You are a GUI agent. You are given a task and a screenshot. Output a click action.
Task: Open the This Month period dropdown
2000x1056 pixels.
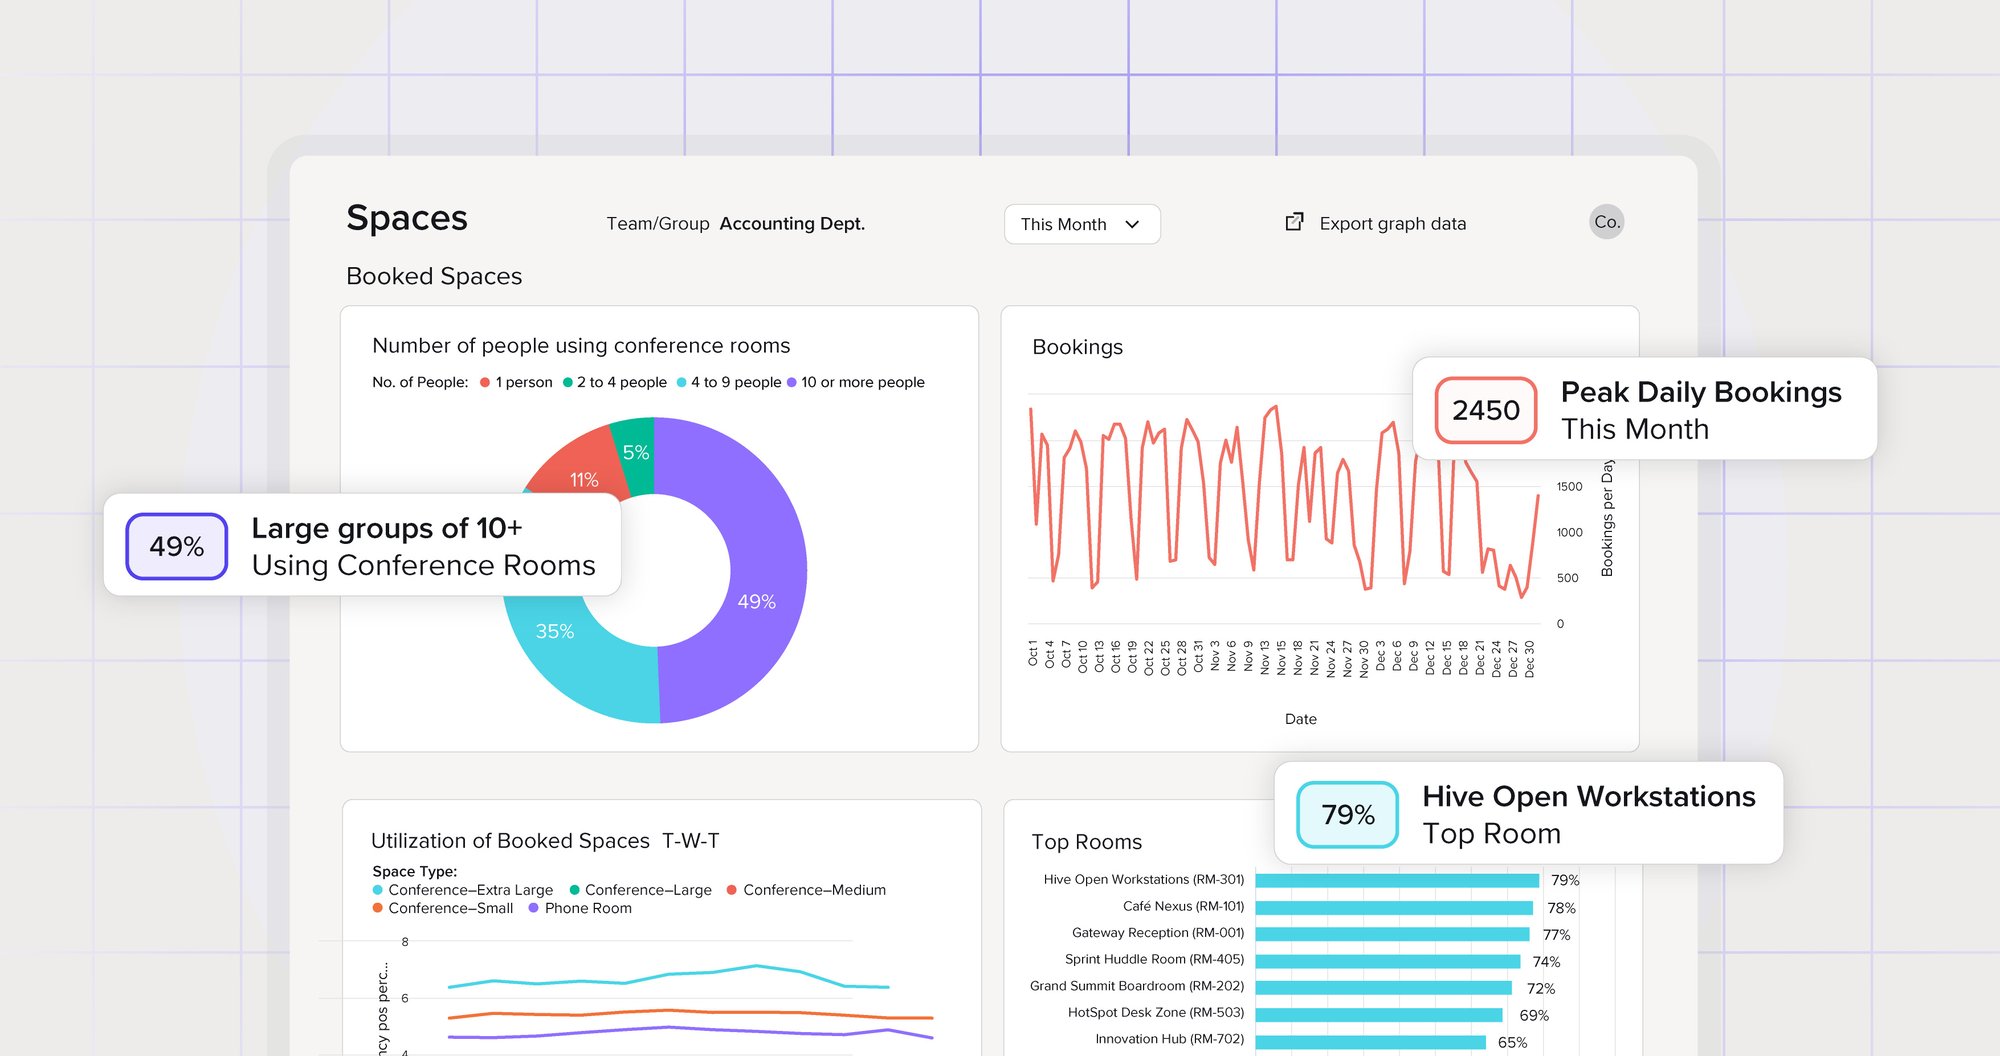click(1082, 224)
